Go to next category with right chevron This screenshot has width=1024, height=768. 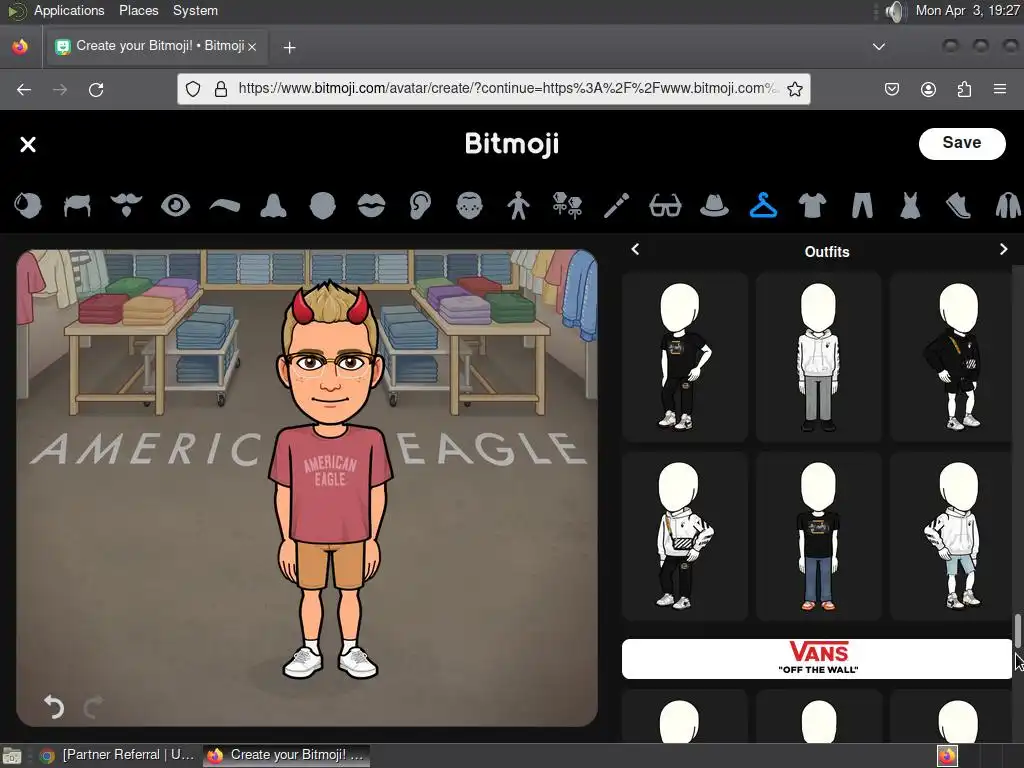point(1004,249)
